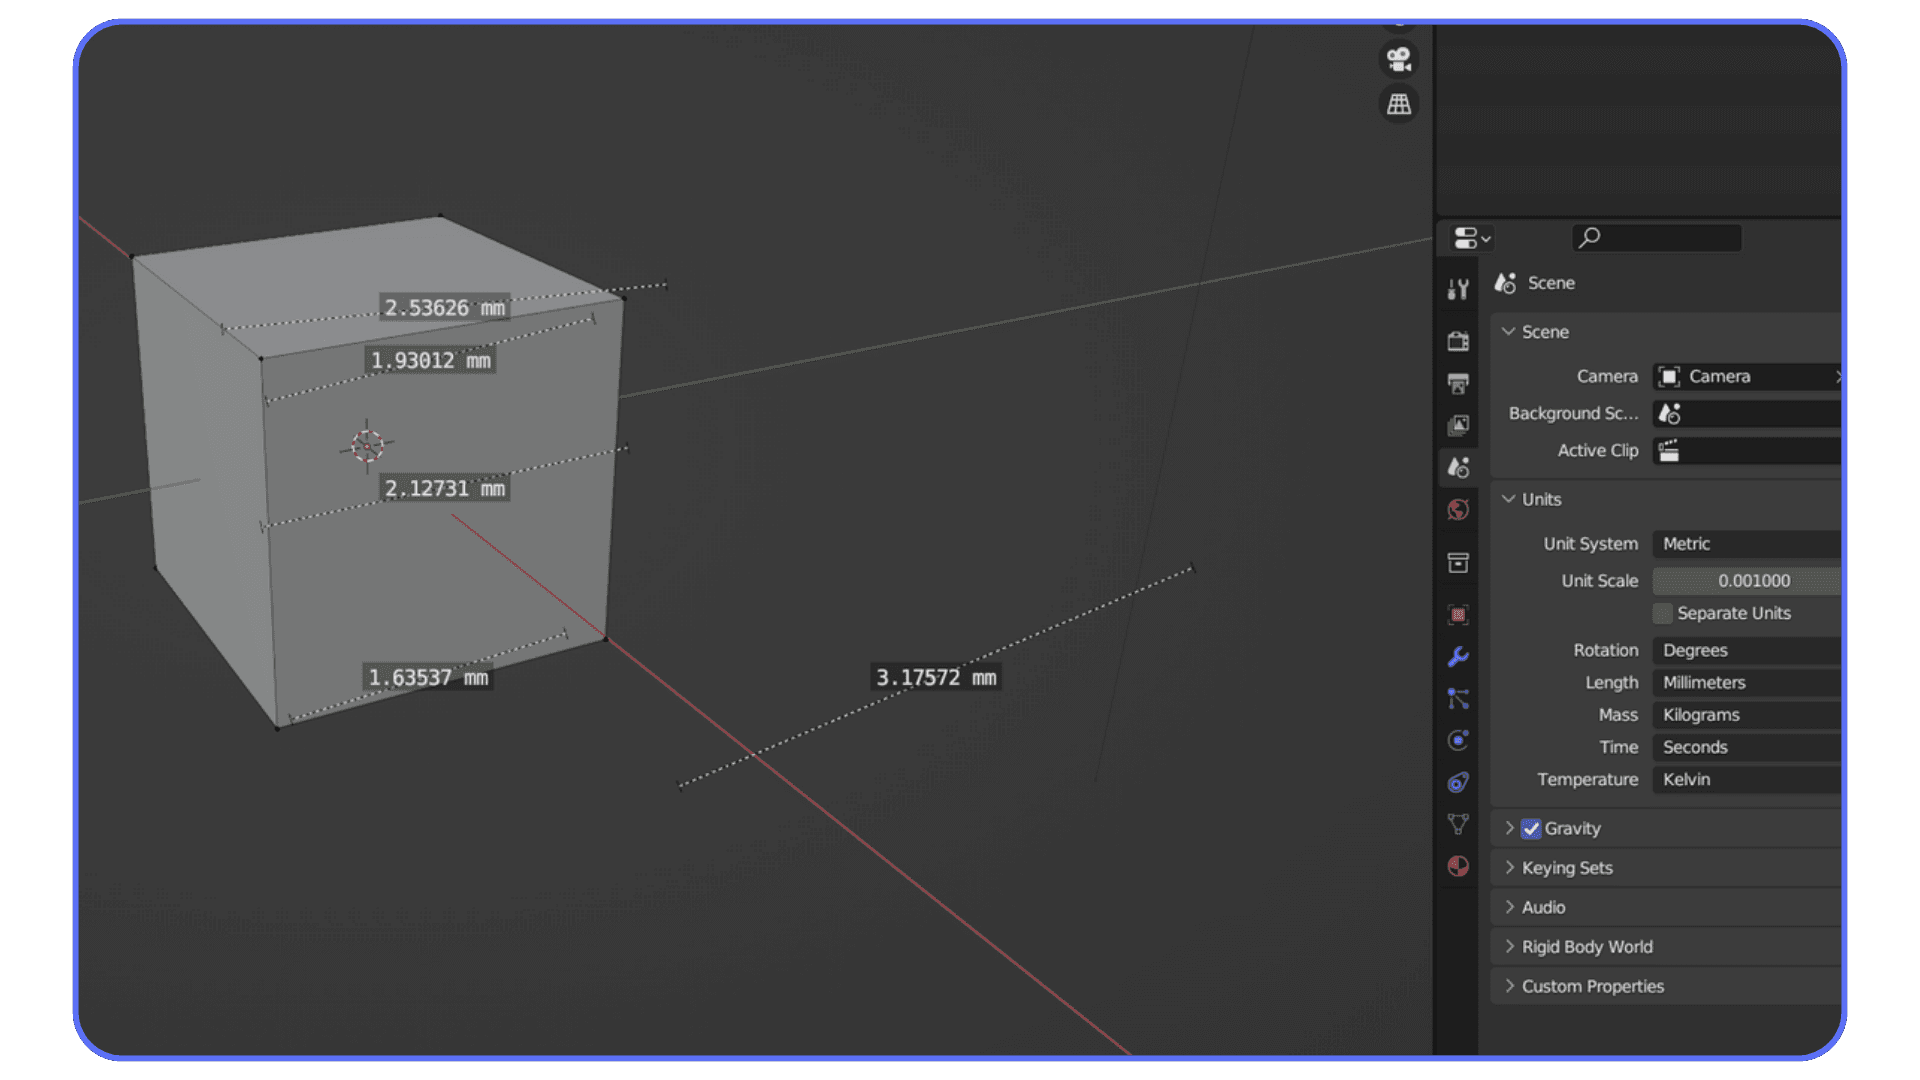The height and width of the screenshot is (1080, 1920).
Task: Click the properties search field
Action: pos(1656,238)
